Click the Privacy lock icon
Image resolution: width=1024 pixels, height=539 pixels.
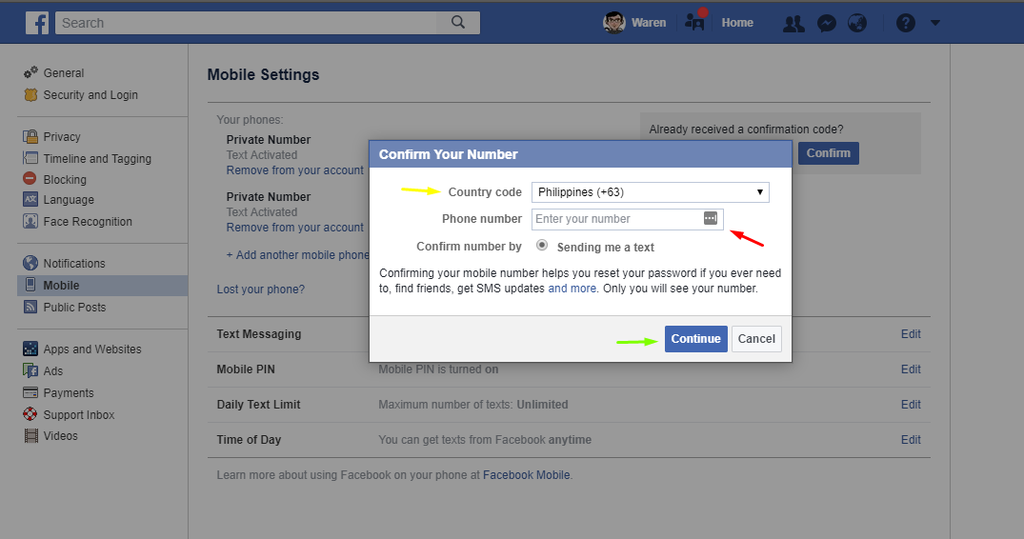31,137
